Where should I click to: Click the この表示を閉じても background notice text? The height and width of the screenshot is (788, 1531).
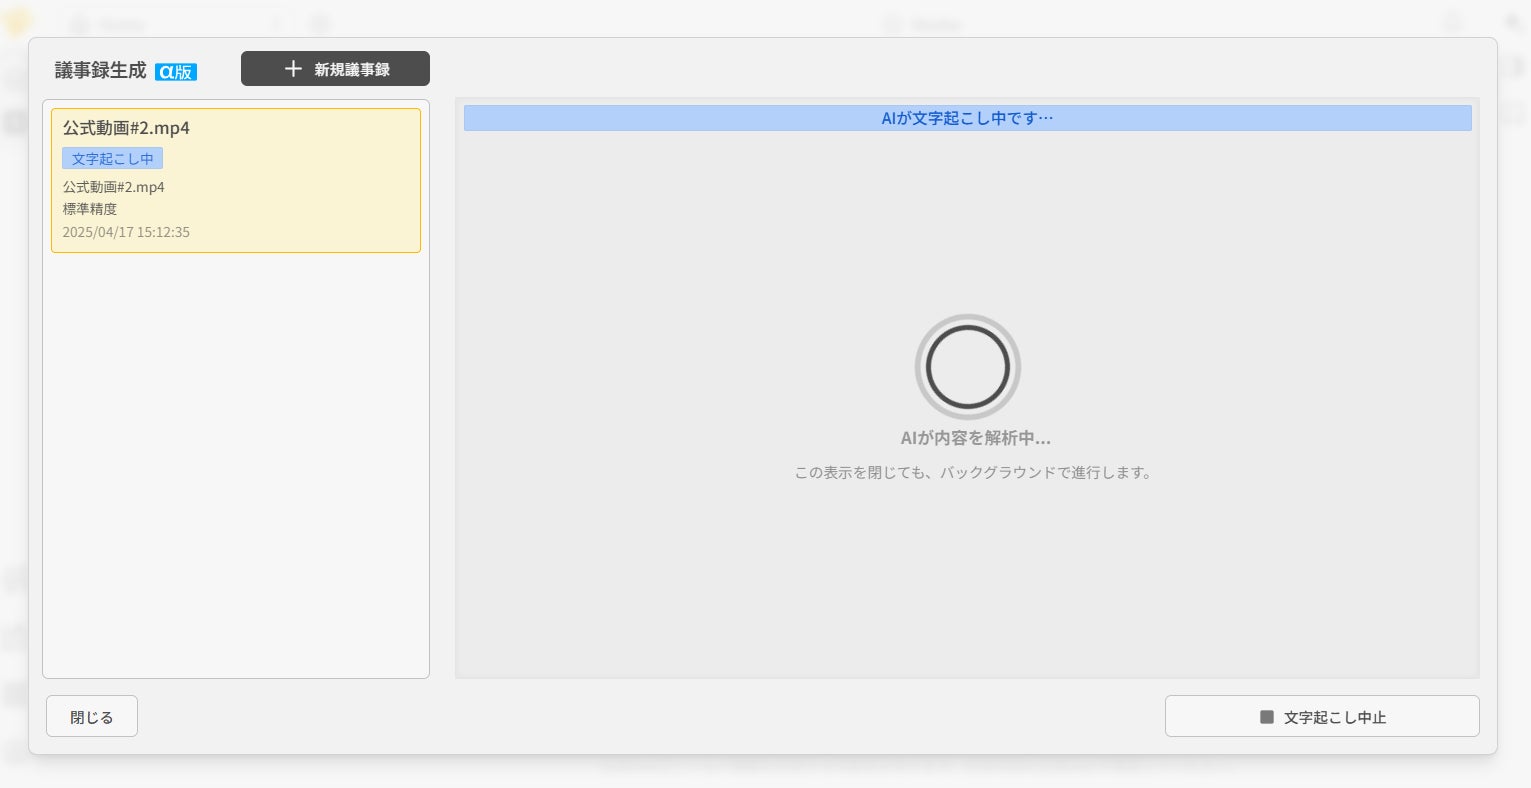point(974,473)
